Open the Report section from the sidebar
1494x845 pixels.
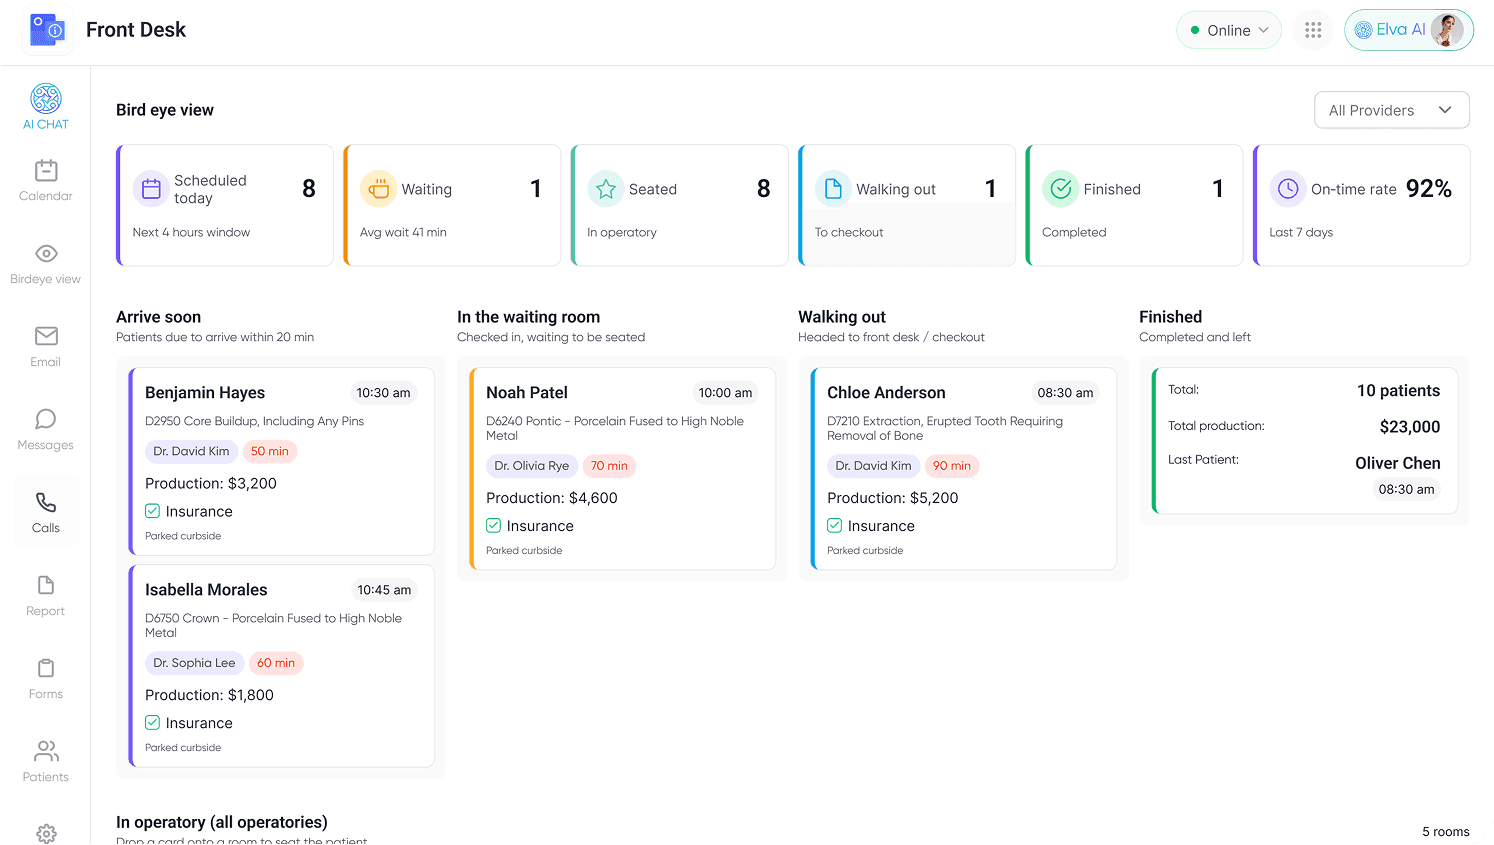[45, 594]
